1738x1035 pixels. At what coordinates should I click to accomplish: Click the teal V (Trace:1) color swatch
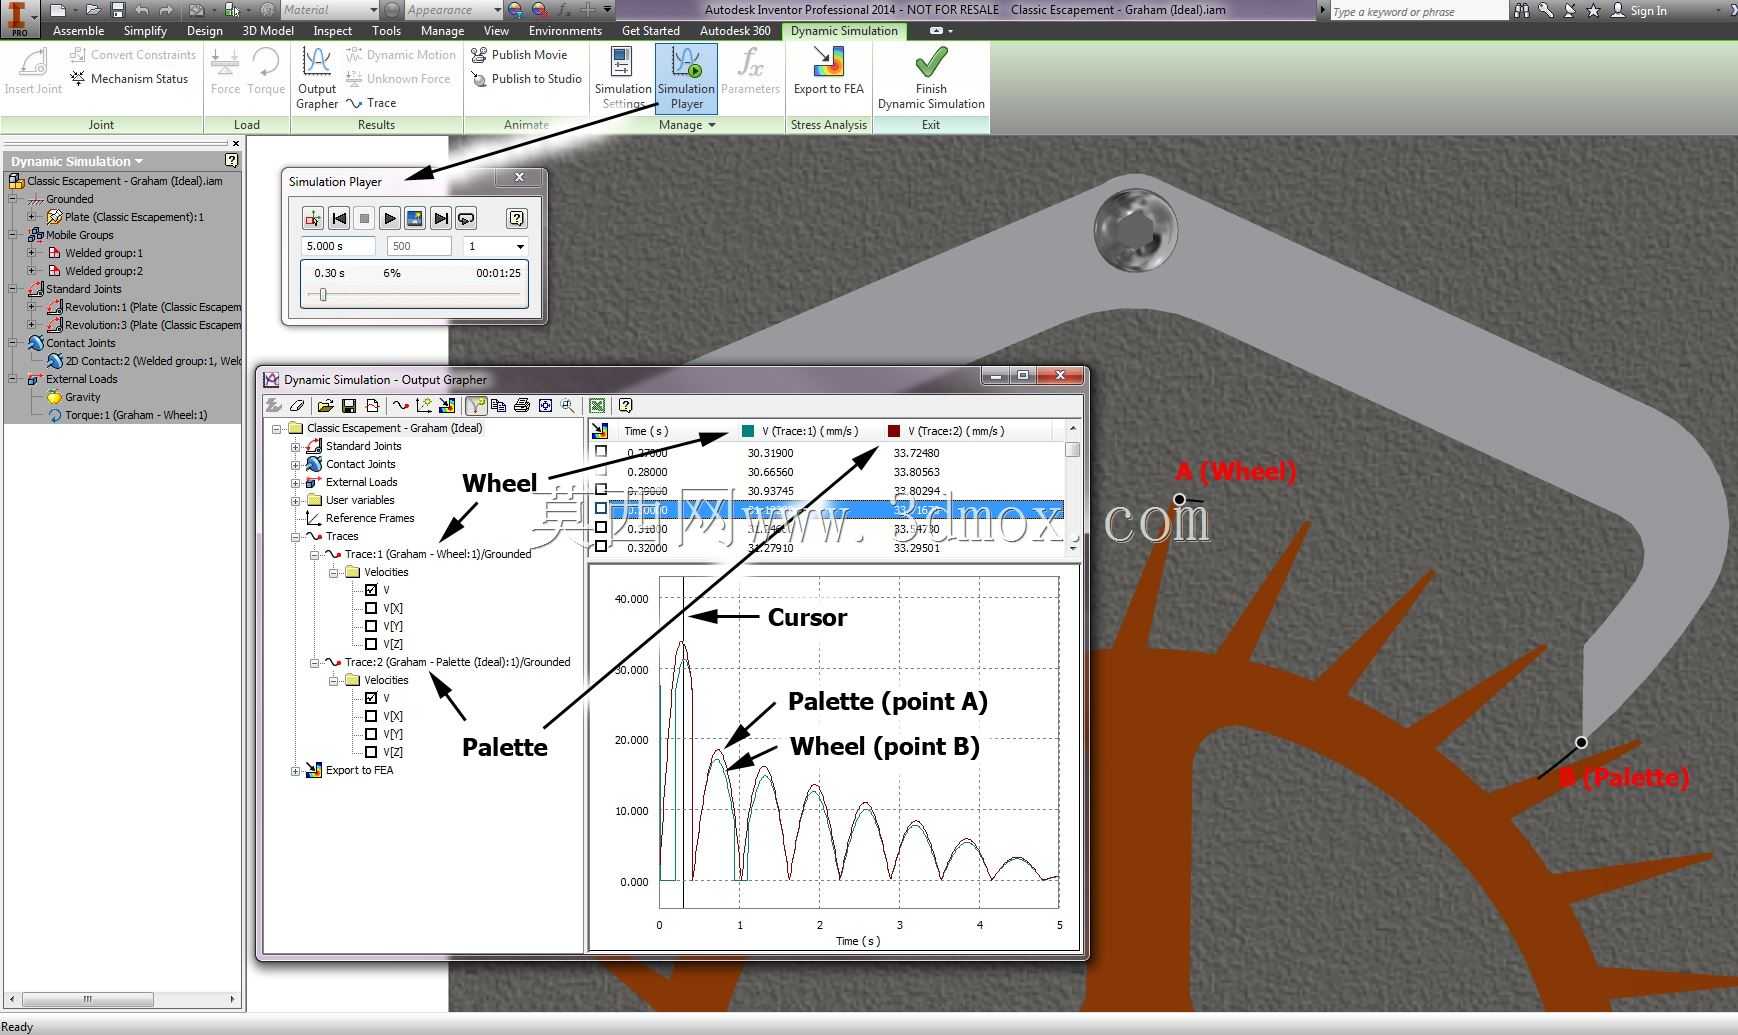pos(747,431)
